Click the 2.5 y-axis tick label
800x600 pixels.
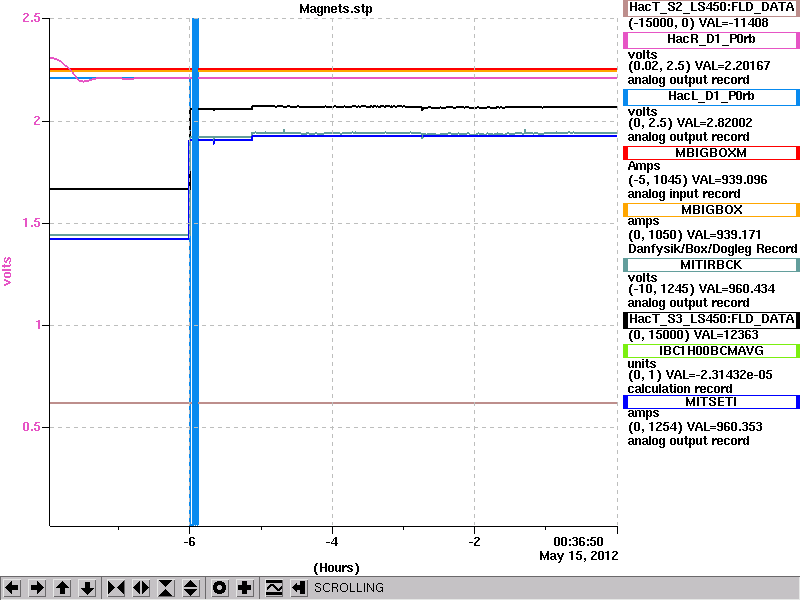[31, 18]
